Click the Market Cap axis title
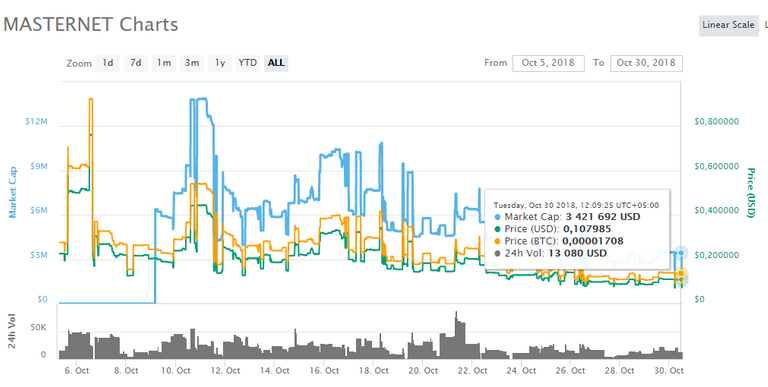Image resolution: width=768 pixels, height=387 pixels. 13,193
